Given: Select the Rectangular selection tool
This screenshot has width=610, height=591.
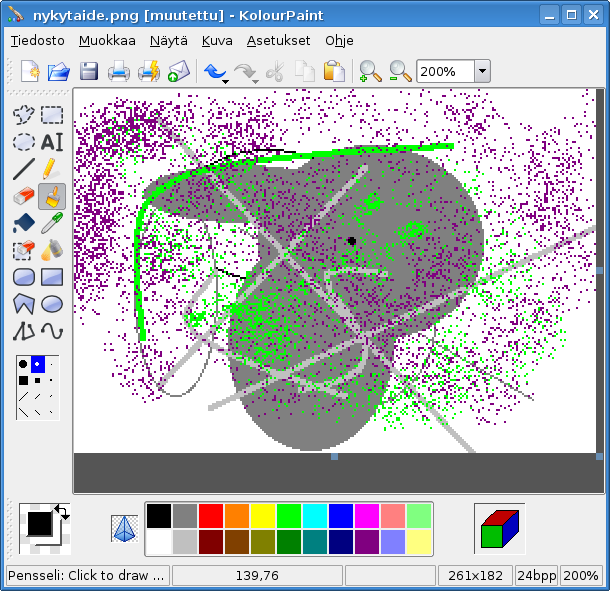Looking at the screenshot, I should (52, 115).
